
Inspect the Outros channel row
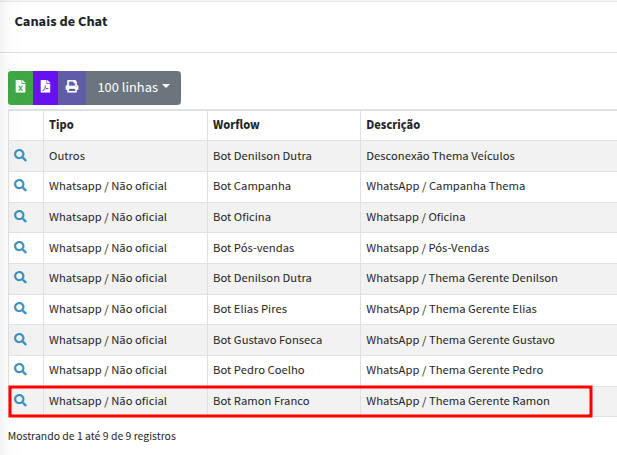tap(20, 156)
